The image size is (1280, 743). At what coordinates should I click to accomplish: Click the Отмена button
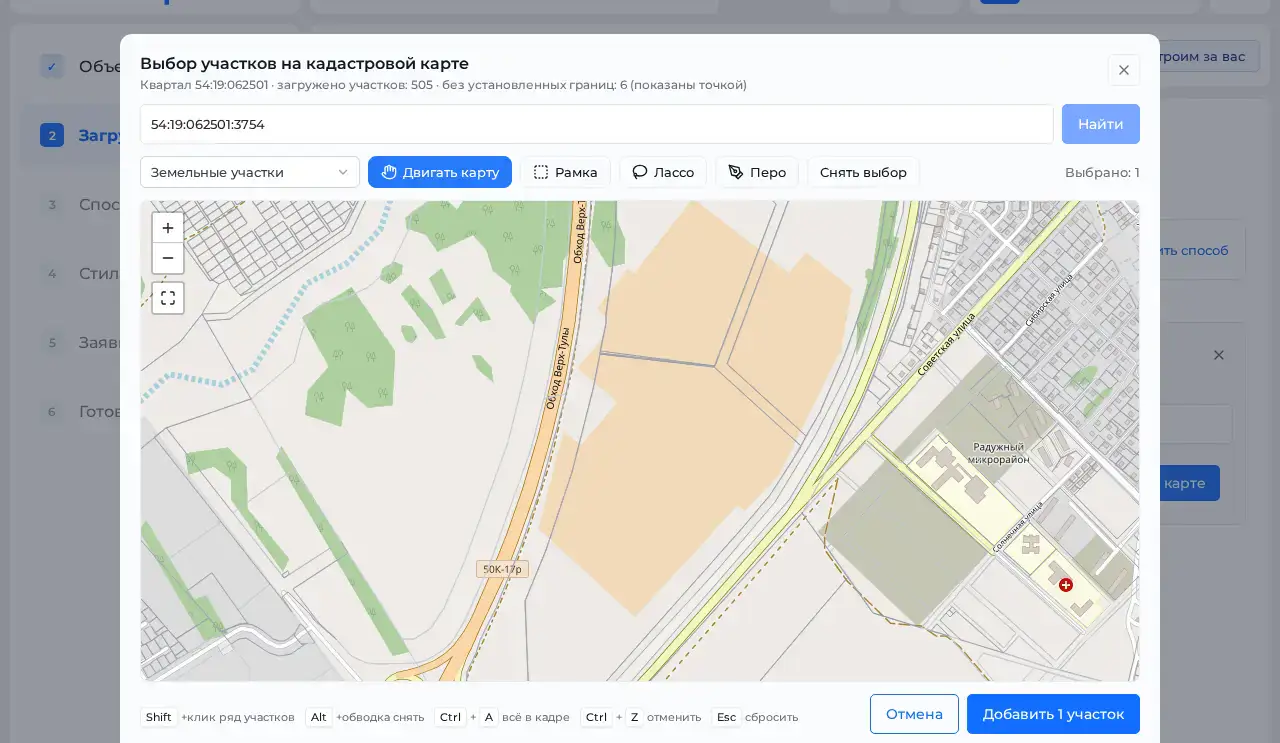tap(914, 714)
